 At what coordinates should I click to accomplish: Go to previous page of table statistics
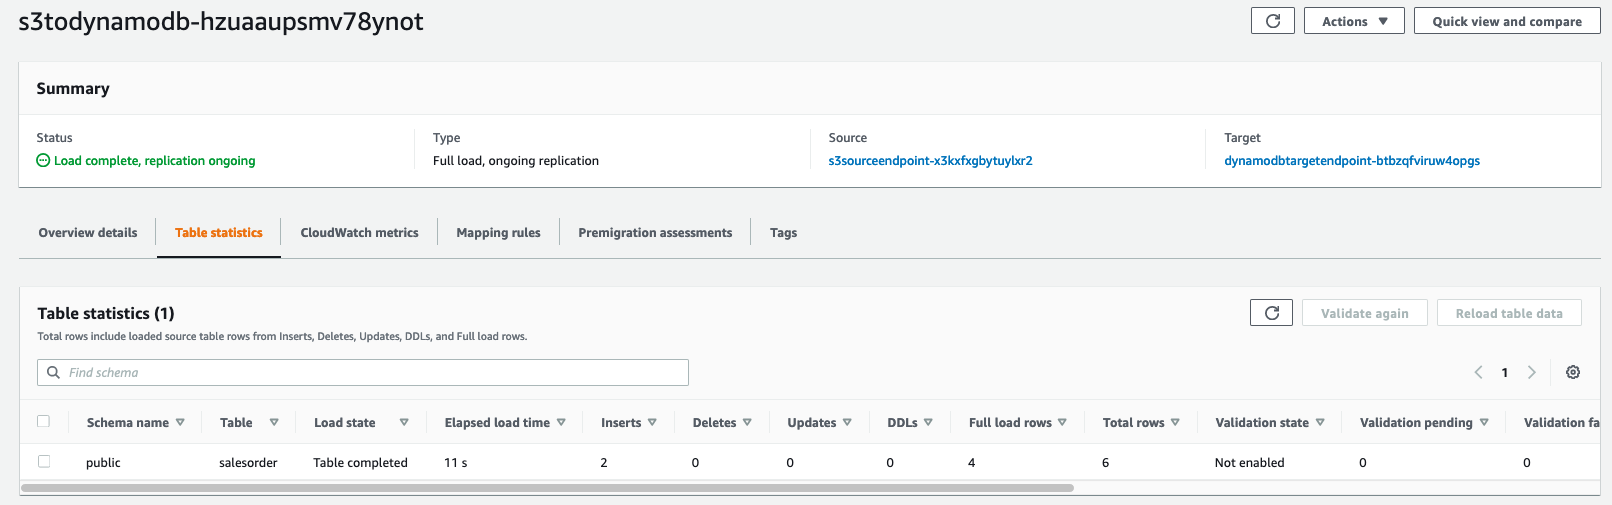click(x=1478, y=372)
